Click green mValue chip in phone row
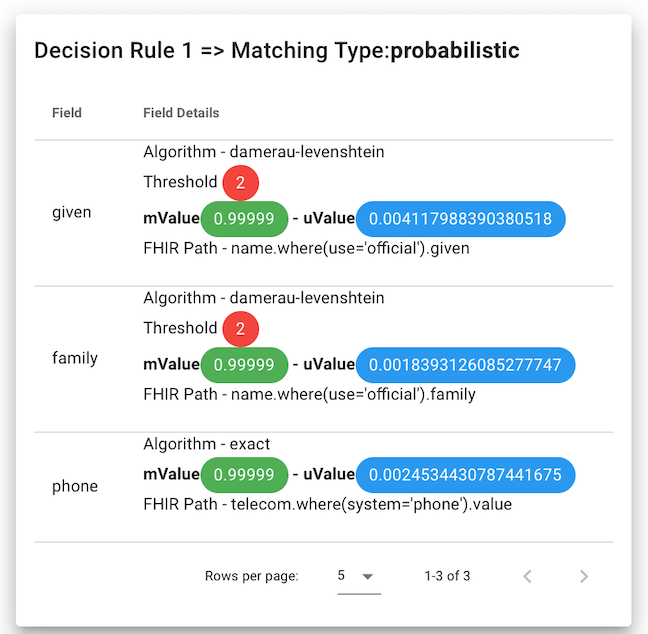 tap(244, 474)
